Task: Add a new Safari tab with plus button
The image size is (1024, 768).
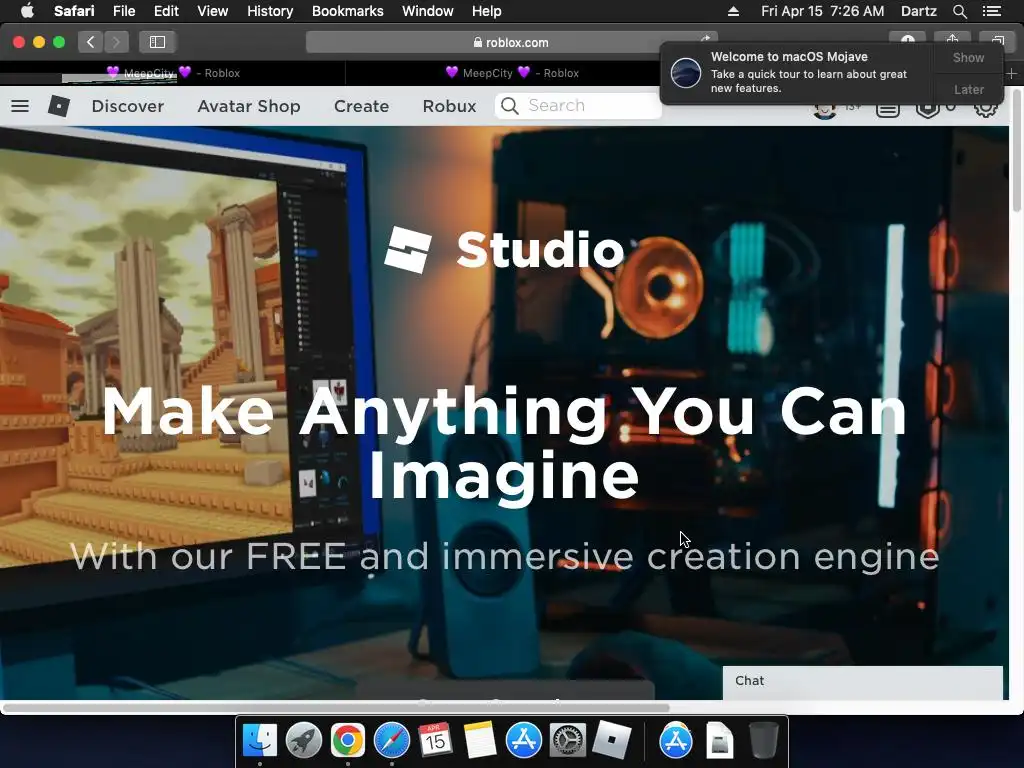Action: (x=1012, y=74)
